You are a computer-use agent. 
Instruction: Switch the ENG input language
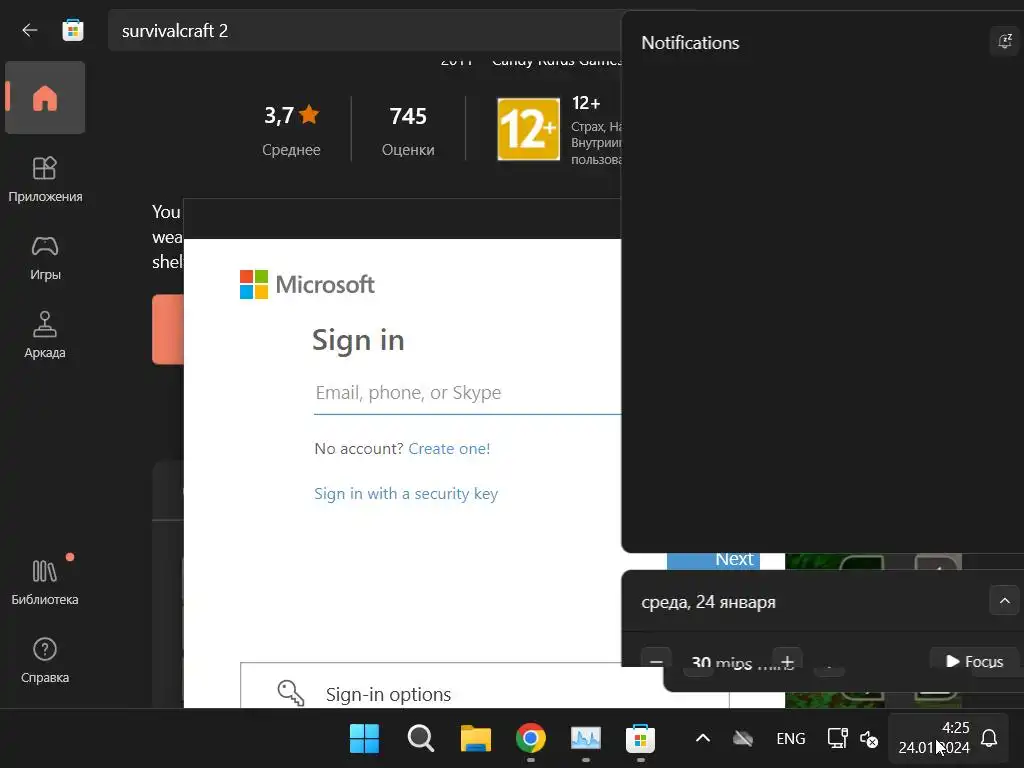[791, 739]
